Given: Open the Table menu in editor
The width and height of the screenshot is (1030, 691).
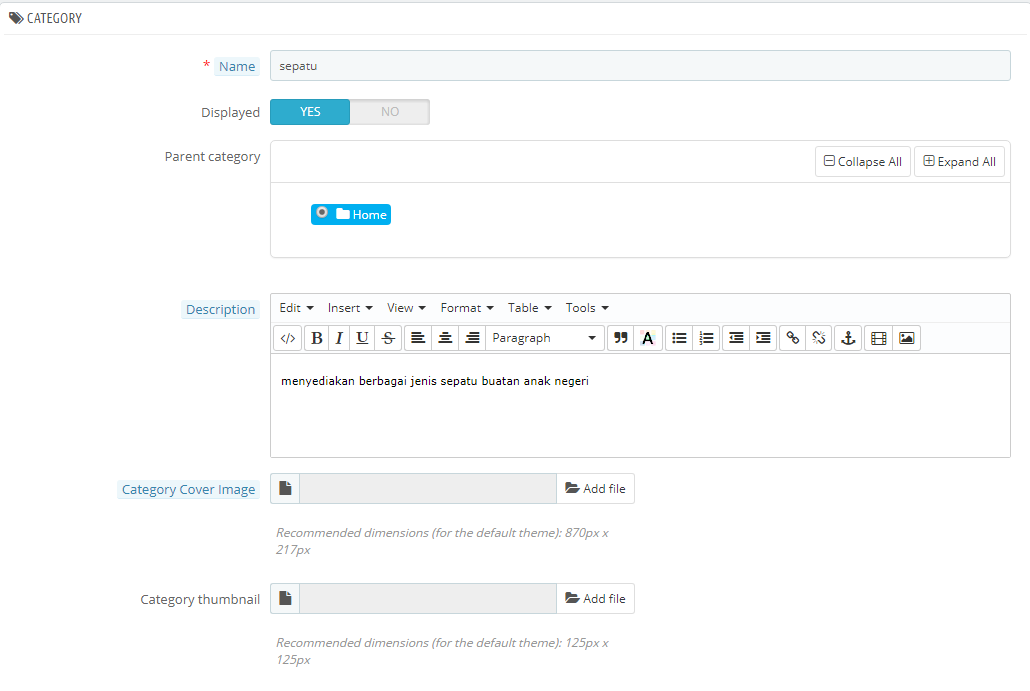Looking at the screenshot, I should (529, 308).
